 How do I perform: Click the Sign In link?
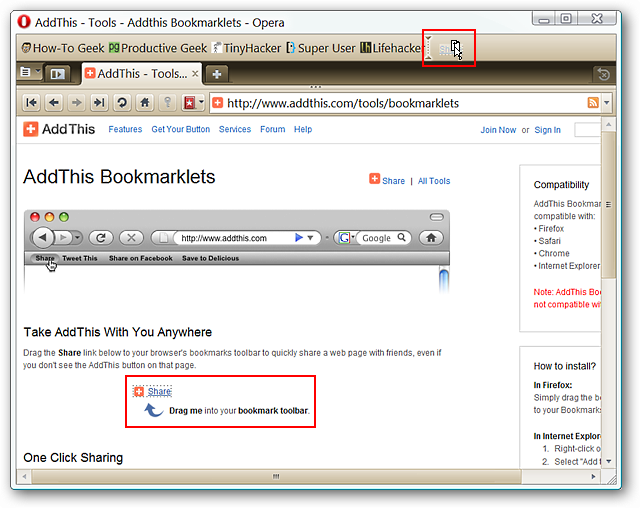[547, 130]
